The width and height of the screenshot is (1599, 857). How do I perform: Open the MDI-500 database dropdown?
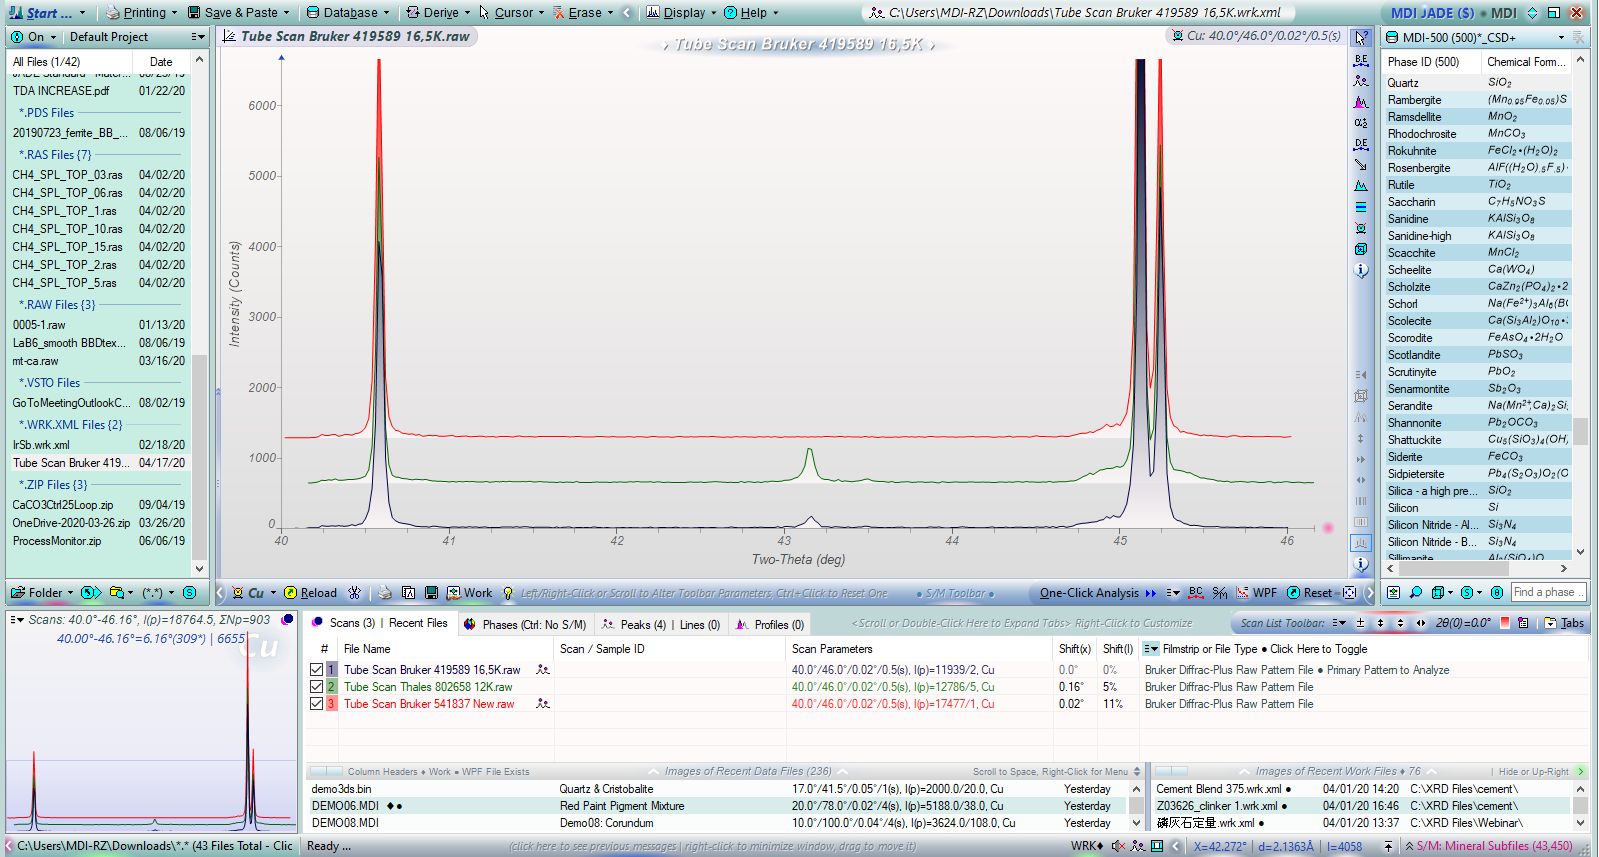[1561, 38]
